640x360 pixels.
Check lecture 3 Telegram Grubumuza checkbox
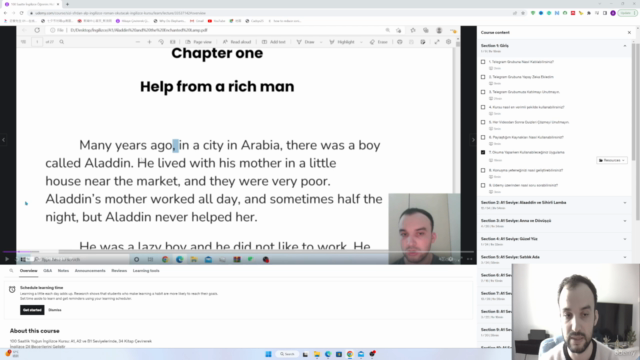(483, 92)
